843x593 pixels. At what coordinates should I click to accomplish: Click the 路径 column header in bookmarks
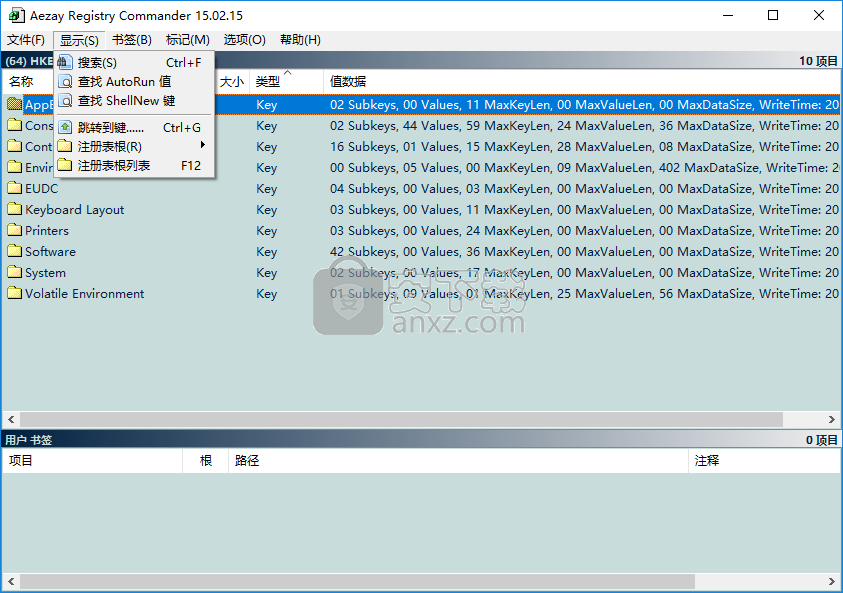point(459,461)
